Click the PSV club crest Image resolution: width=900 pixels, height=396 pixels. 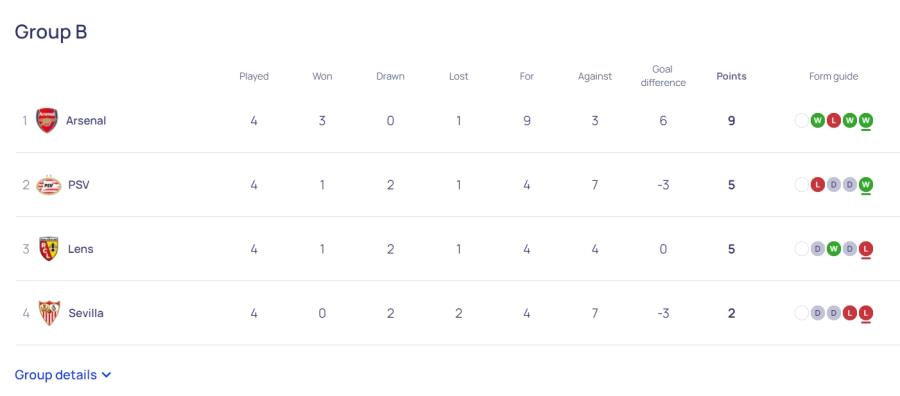point(49,185)
